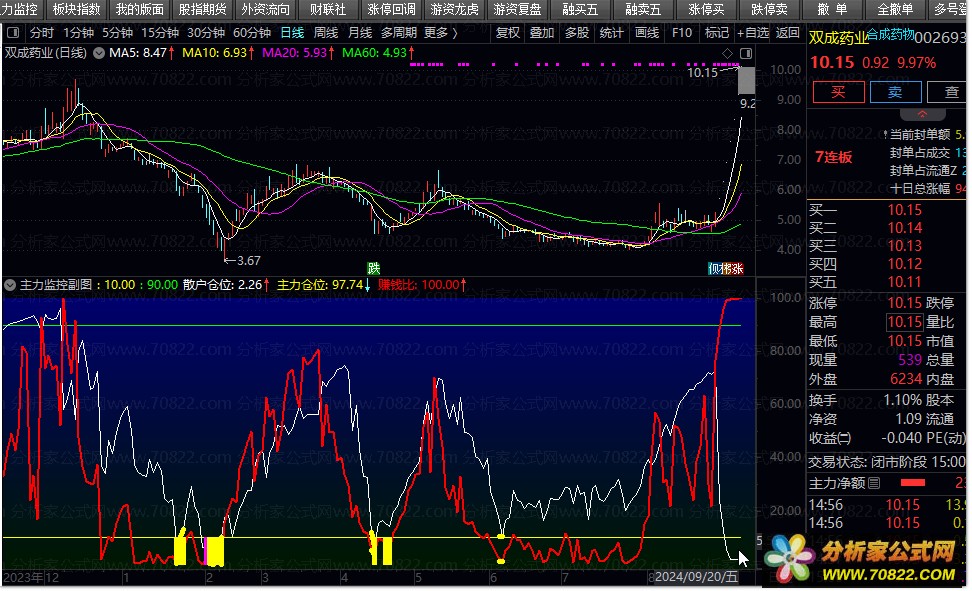This screenshot has width=972, height=591.
Task: Click the 多股 button
Action: pos(577,33)
